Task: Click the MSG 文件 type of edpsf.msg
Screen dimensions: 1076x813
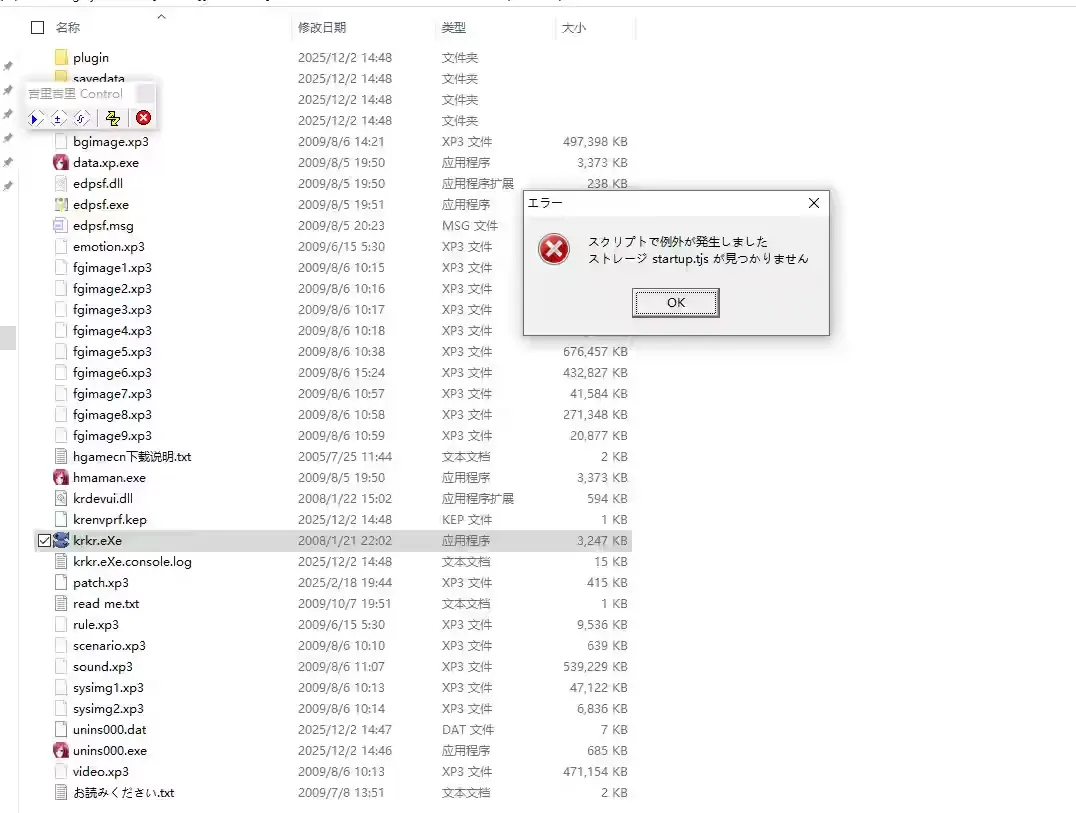Action: pos(470,226)
